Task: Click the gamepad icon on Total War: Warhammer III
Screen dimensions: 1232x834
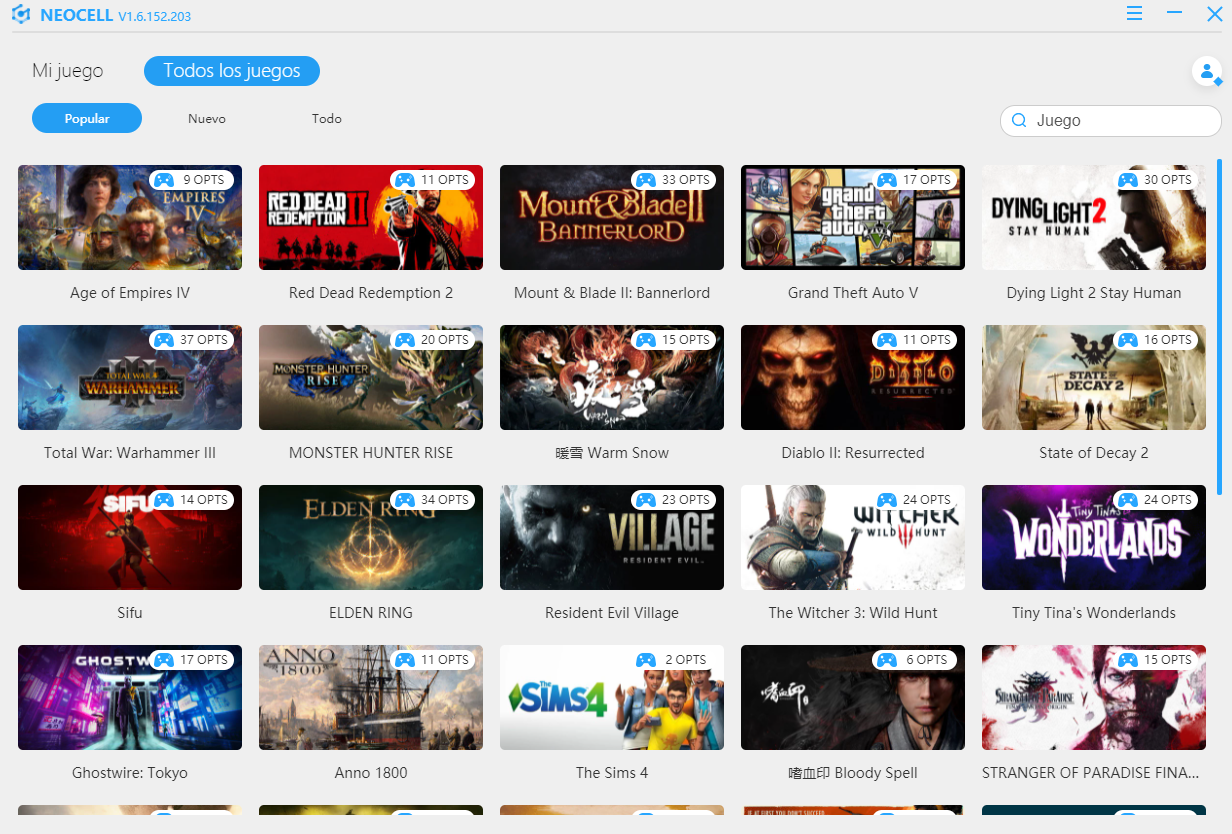Action: [164, 340]
